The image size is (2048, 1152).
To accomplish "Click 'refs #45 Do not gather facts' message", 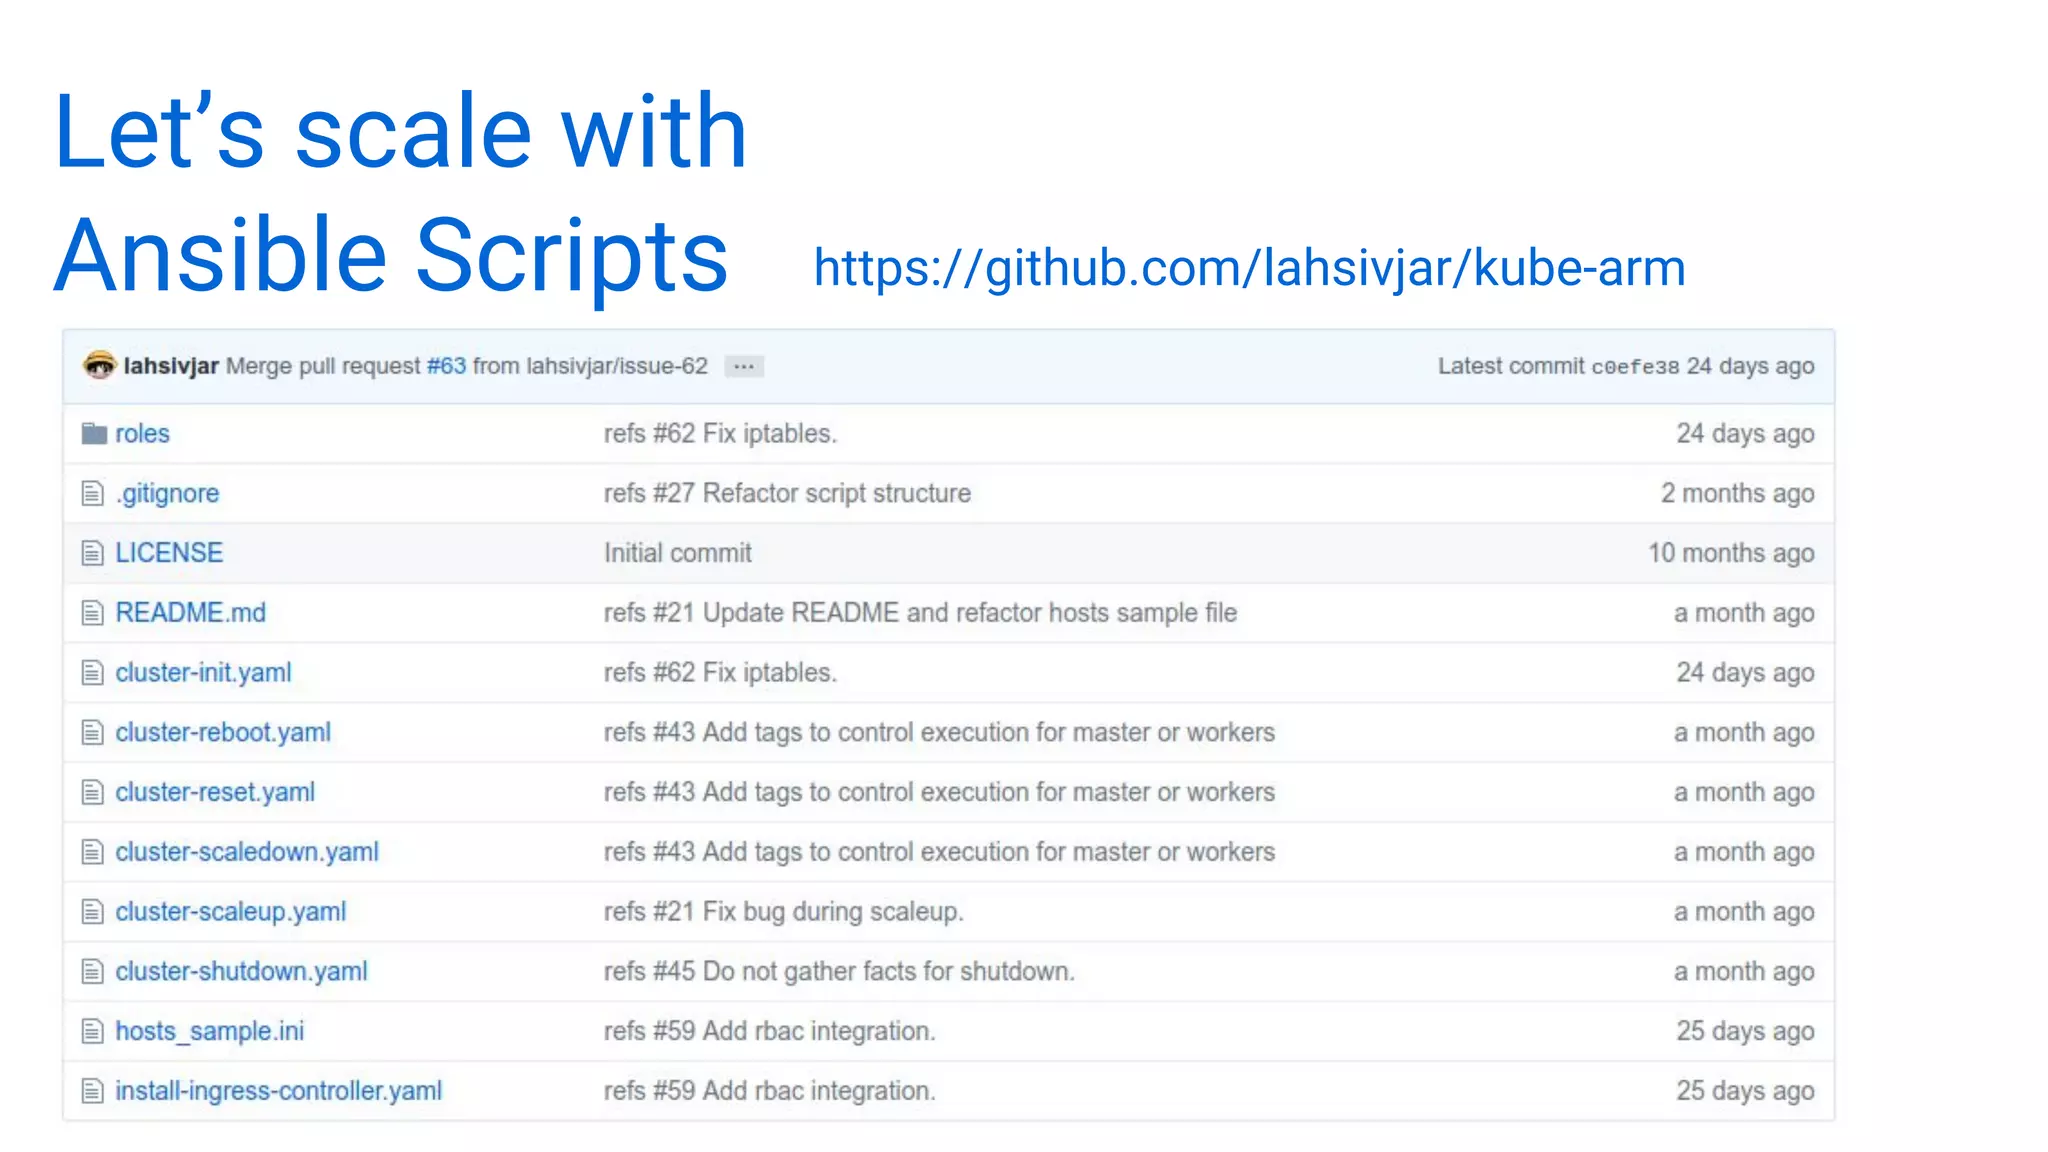I will pyautogui.click(x=839, y=972).
